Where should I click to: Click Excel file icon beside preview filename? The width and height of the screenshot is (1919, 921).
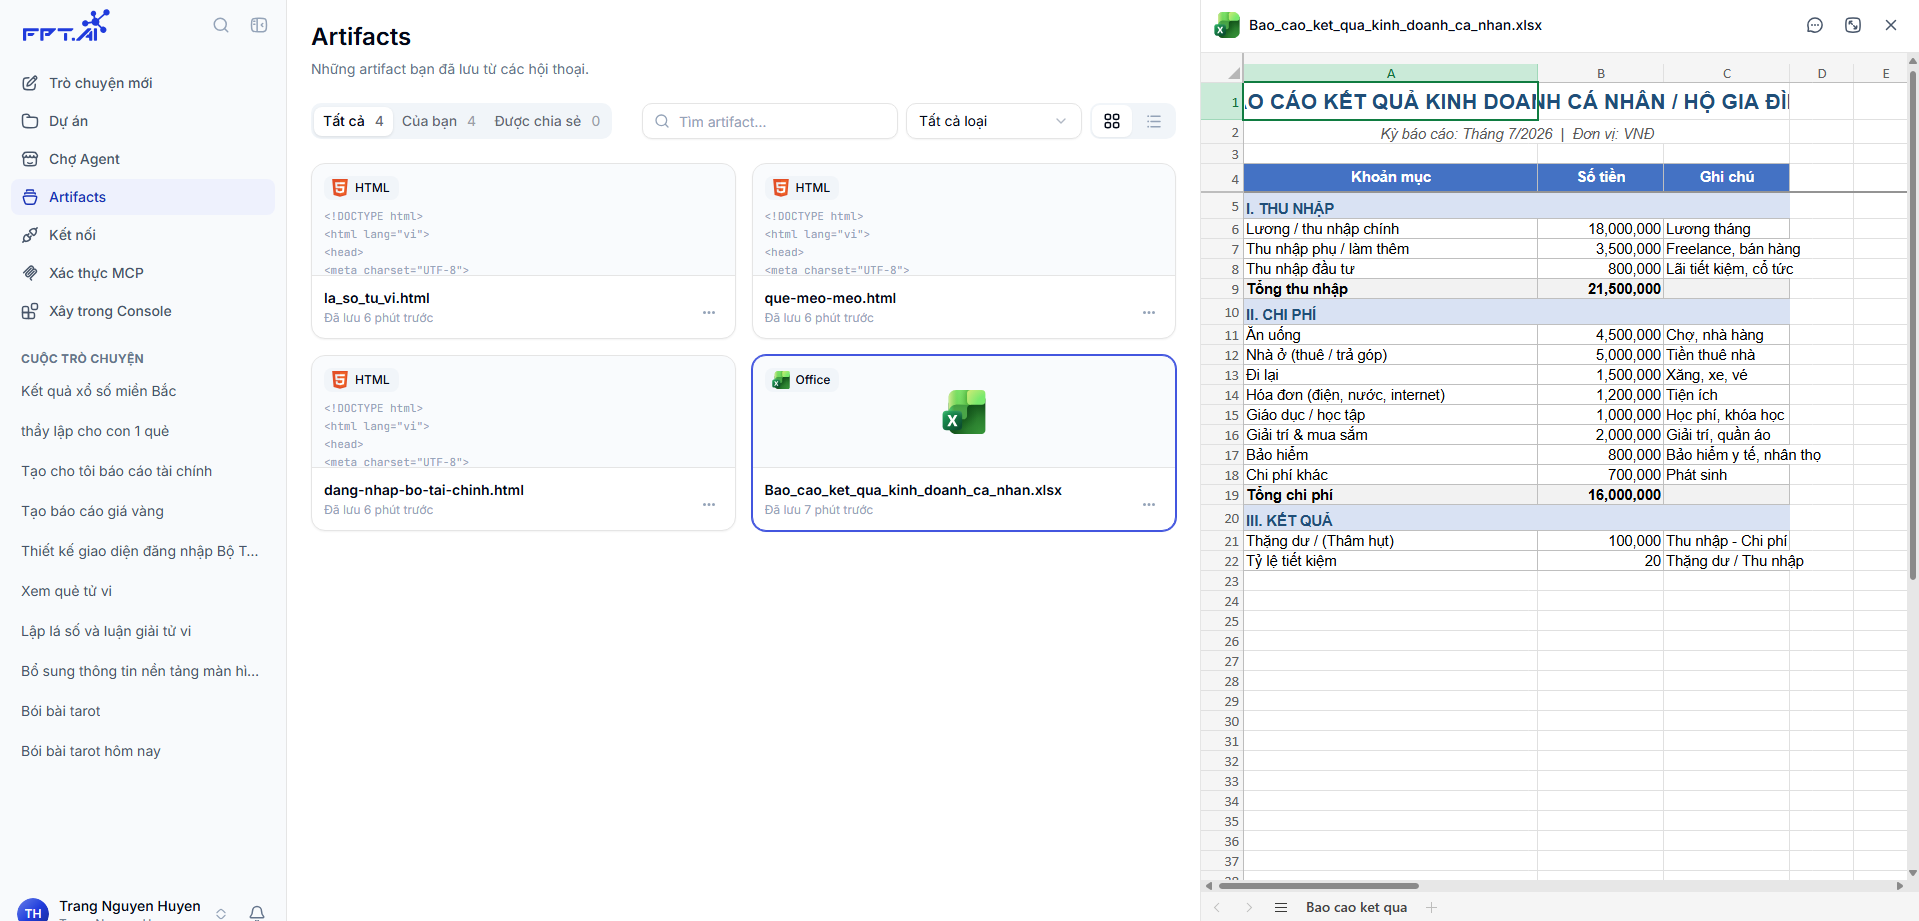point(1227,25)
